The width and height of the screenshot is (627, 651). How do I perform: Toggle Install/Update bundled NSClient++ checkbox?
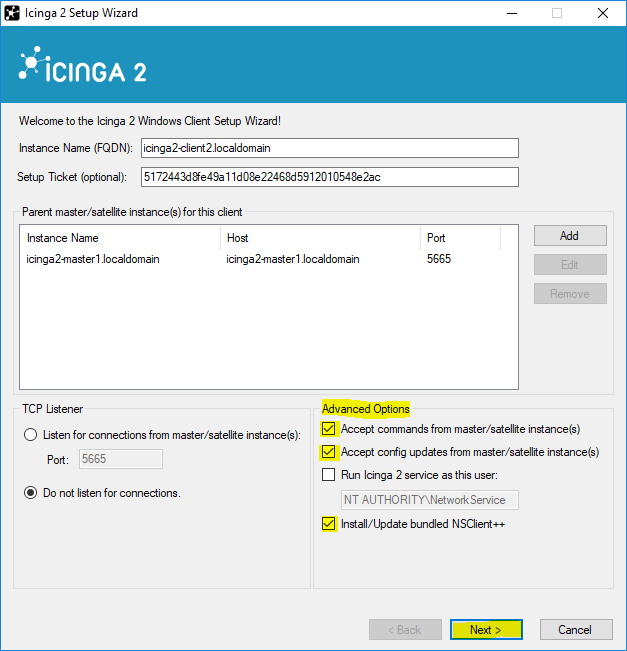coord(328,524)
